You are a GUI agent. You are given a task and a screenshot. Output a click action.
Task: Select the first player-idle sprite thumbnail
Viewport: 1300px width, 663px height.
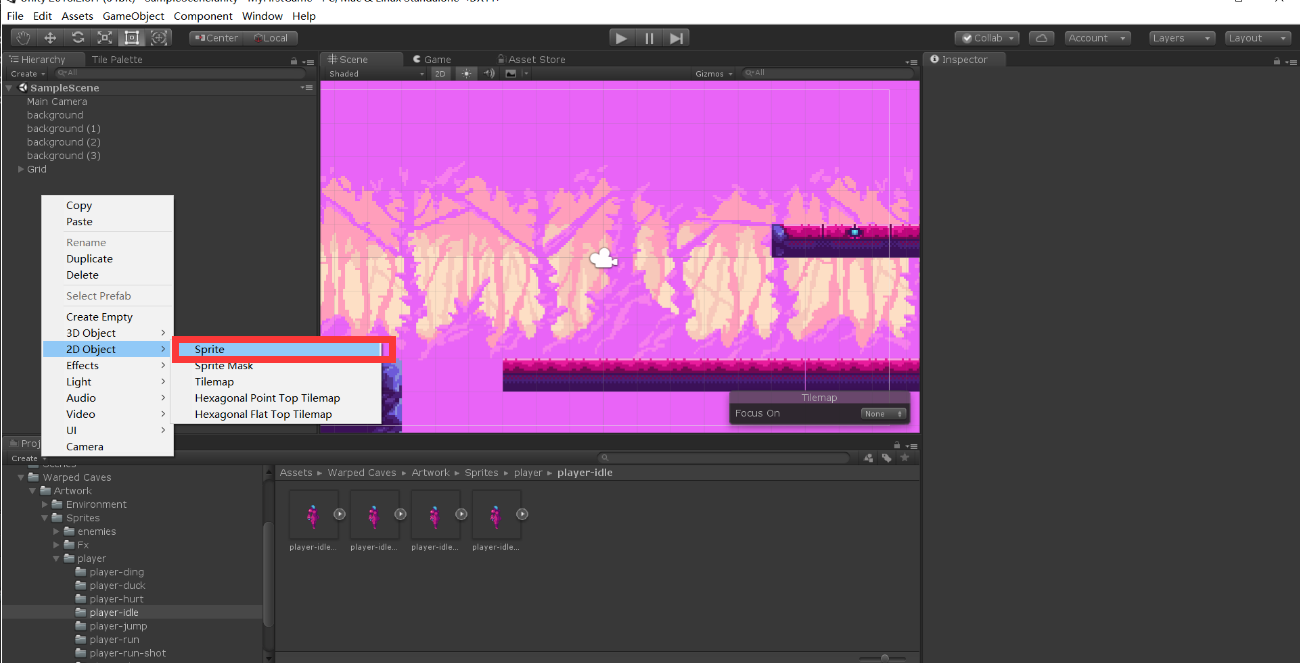tap(313, 514)
